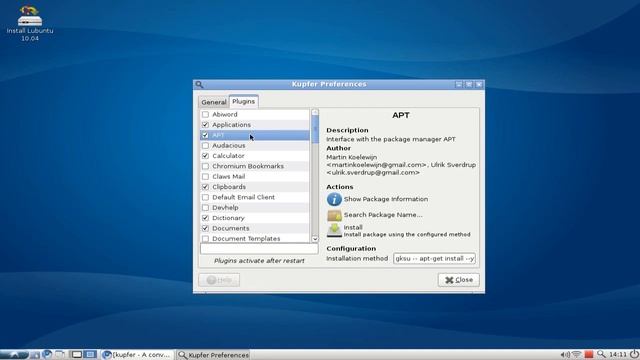
Task: Click the Show Package Information action text
Action: 386,199
